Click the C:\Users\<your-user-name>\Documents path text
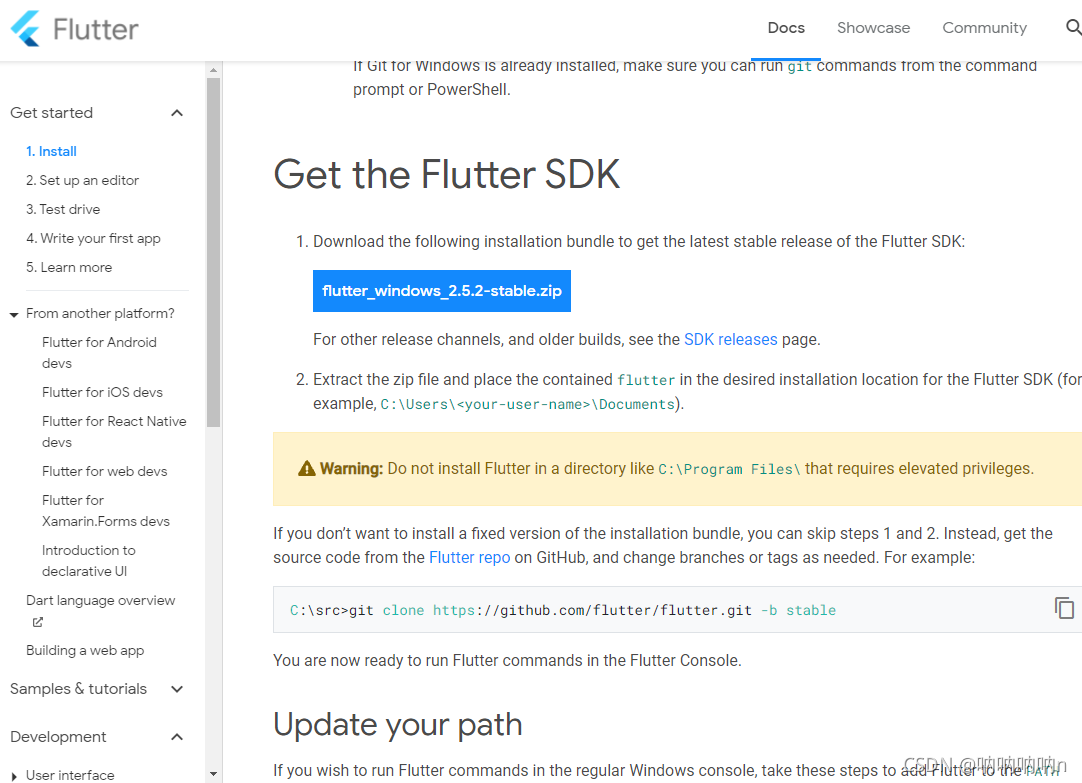The height and width of the screenshot is (783, 1082). click(x=527, y=404)
